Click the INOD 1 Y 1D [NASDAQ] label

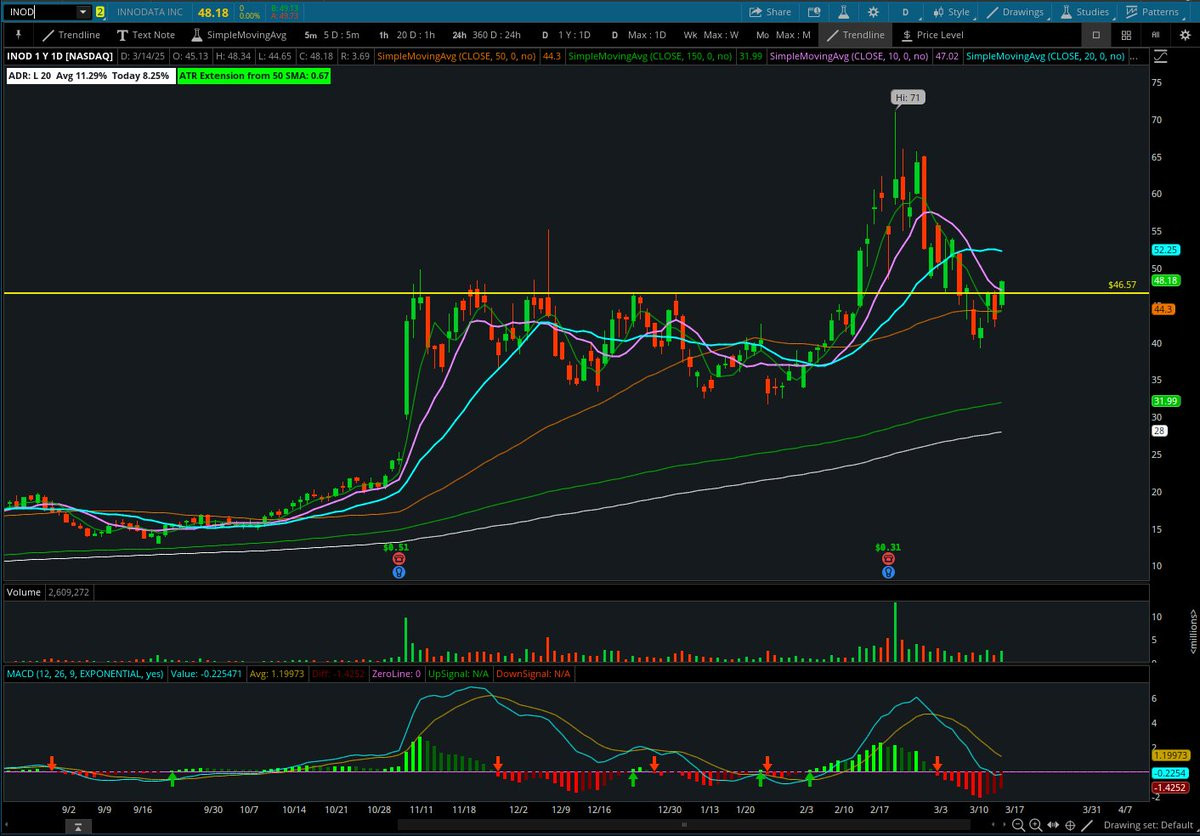[x=60, y=57]
